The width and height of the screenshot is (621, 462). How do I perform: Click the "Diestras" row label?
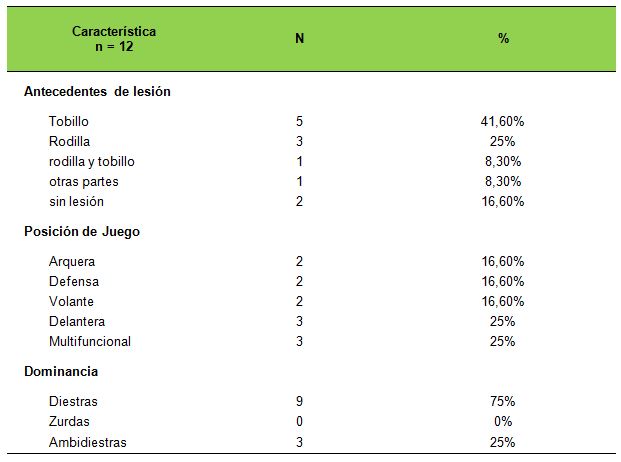(73, 401)
